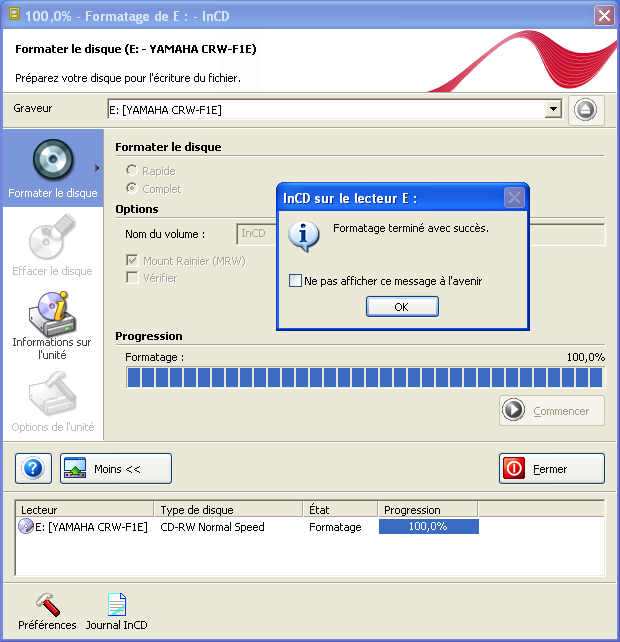The width and height of the screenshot is (620, 642).
Task: Click the 100,0% progress cell in the list
Action: tap(428, 527)
